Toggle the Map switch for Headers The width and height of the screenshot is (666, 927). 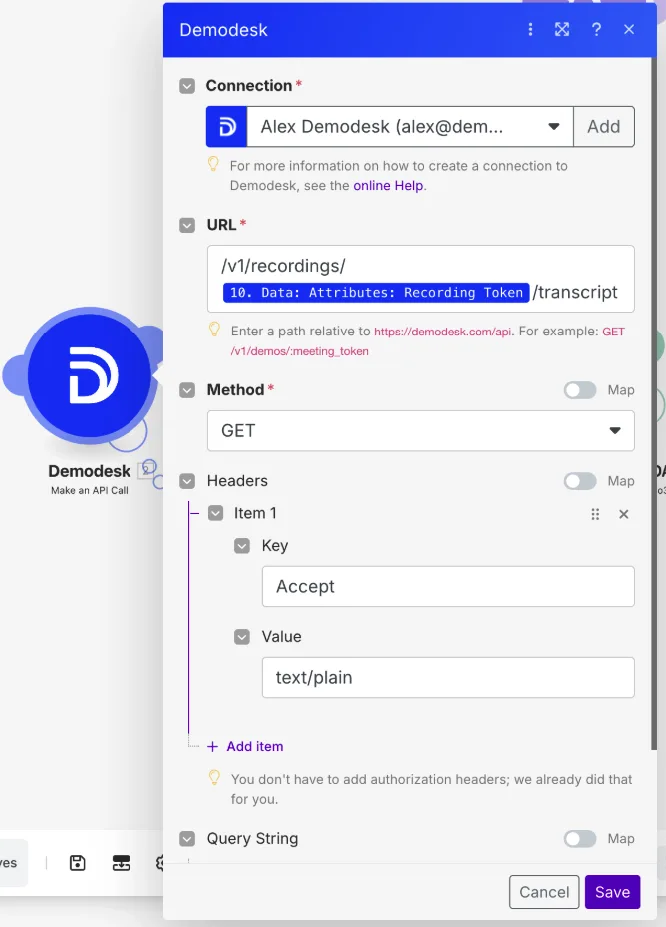(580, 481)
